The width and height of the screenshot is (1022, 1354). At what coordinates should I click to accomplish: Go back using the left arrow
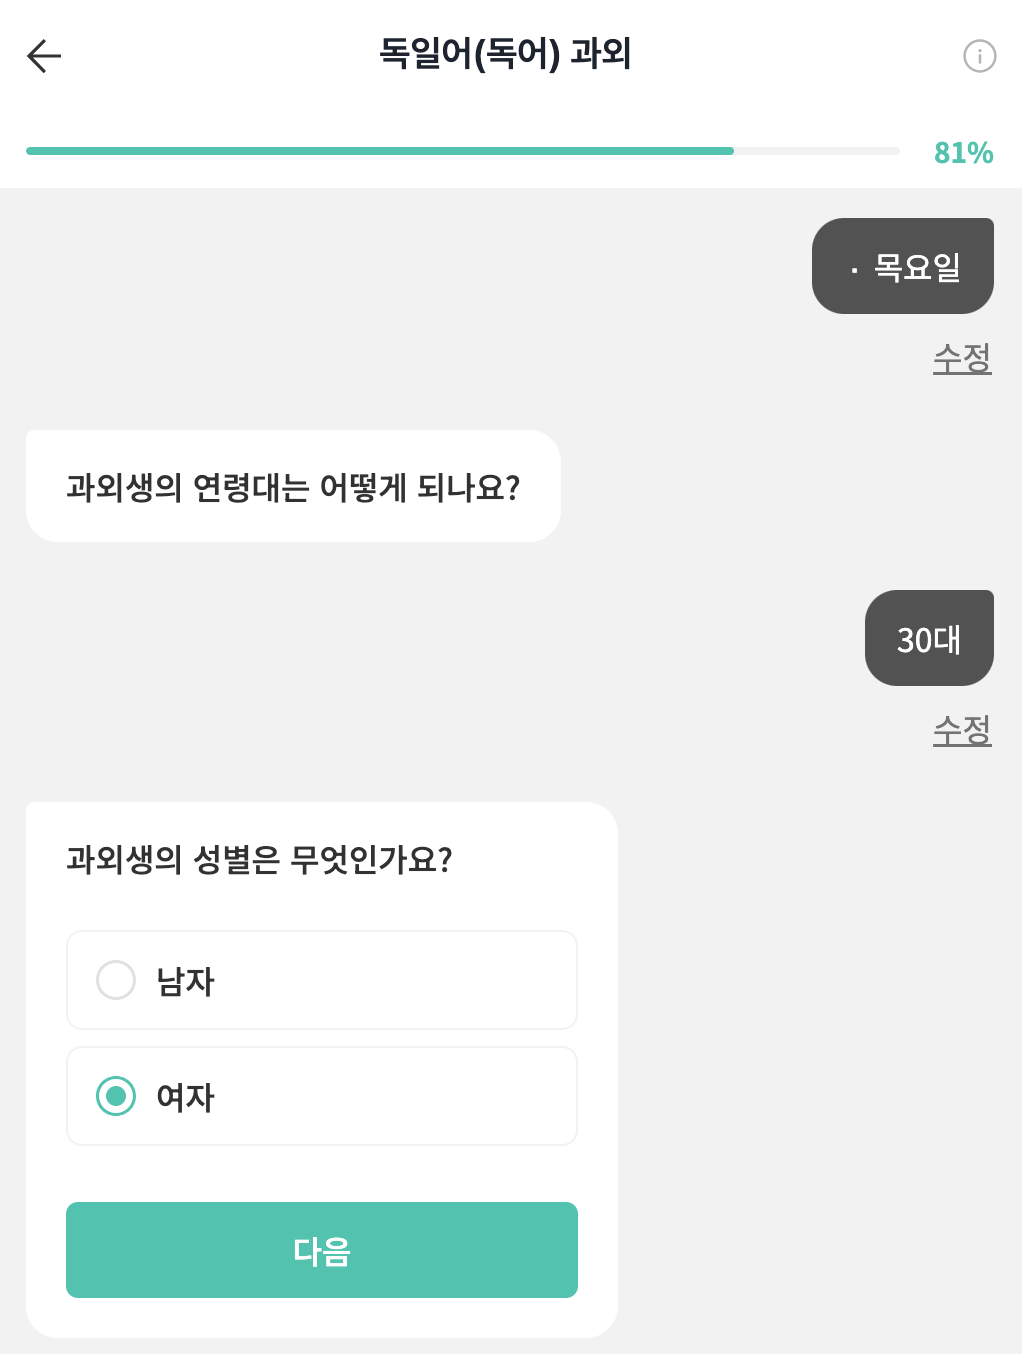coord(44,56)
